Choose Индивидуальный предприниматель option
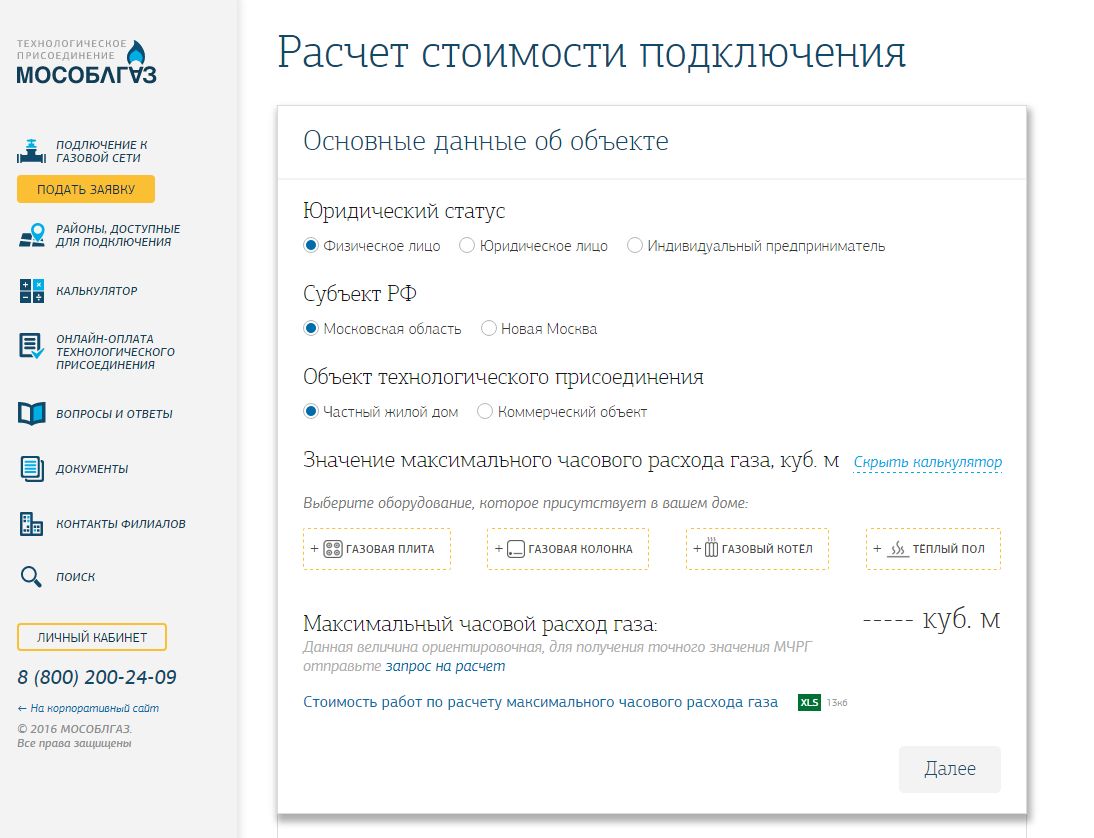 coord(635,246)
